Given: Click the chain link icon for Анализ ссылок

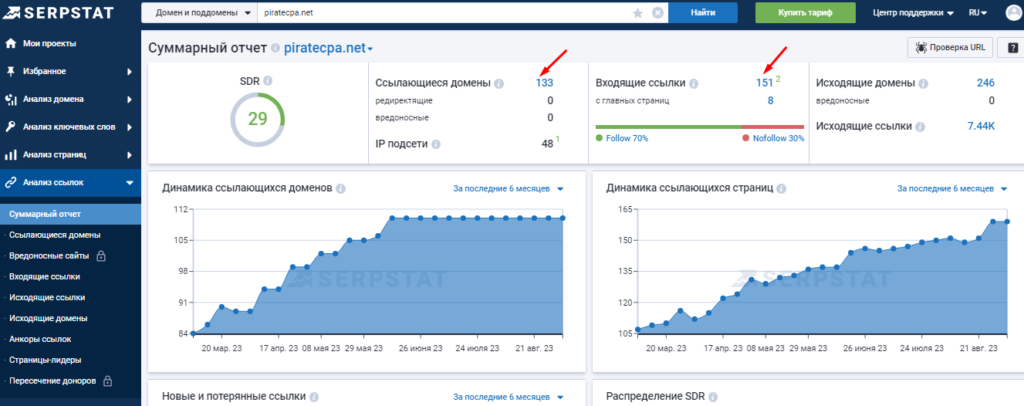Looking at the screenshot, I should (10, 183).
